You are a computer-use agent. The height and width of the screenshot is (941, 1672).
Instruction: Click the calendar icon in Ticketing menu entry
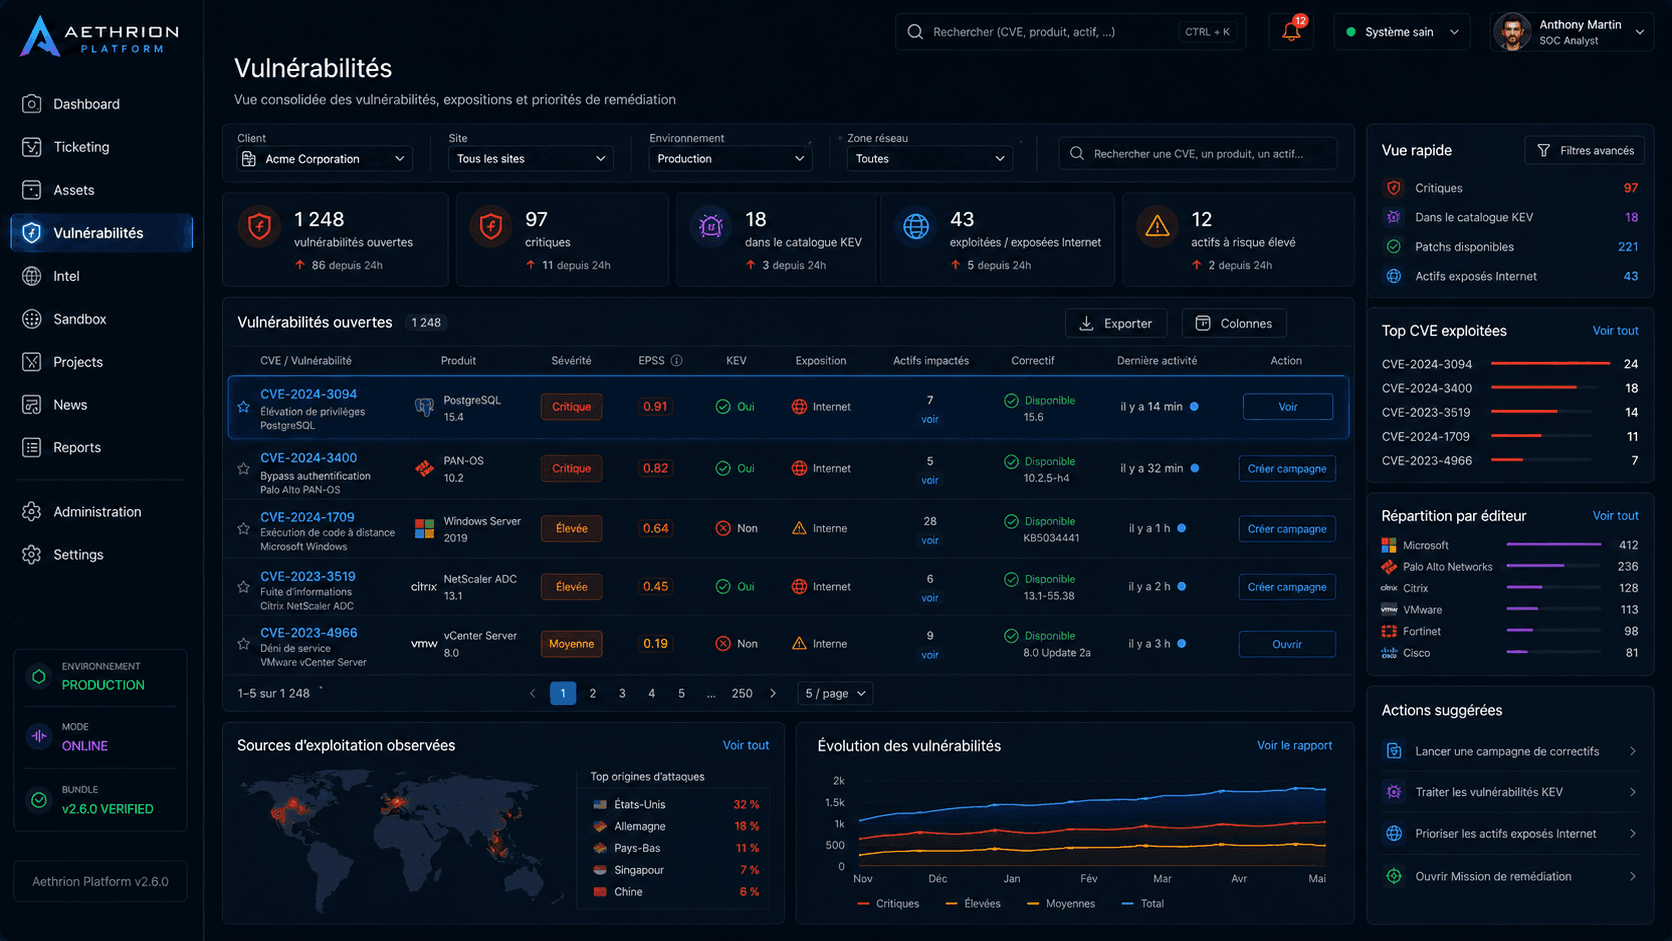[x=32, y=147]
